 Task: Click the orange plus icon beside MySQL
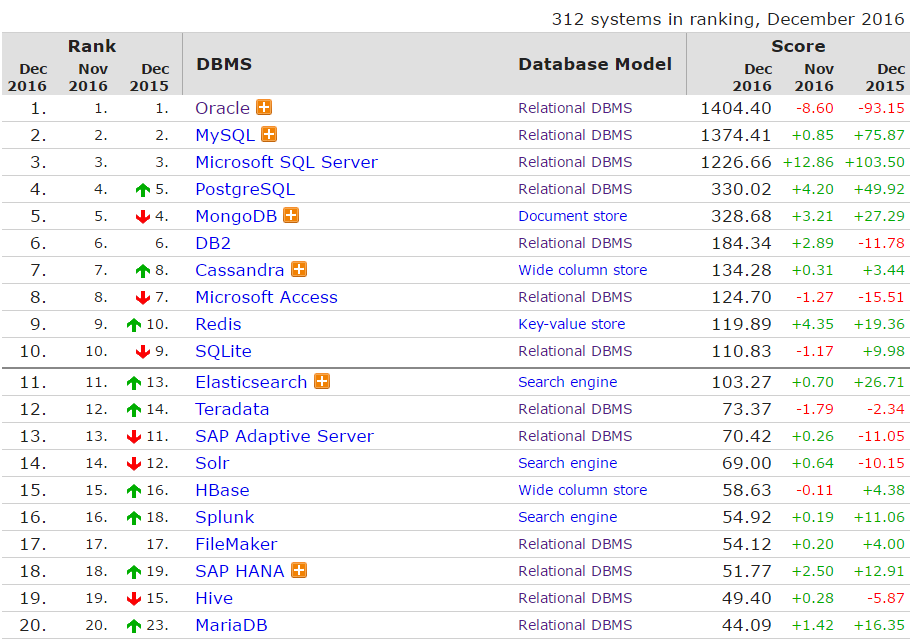pos(269,134)
